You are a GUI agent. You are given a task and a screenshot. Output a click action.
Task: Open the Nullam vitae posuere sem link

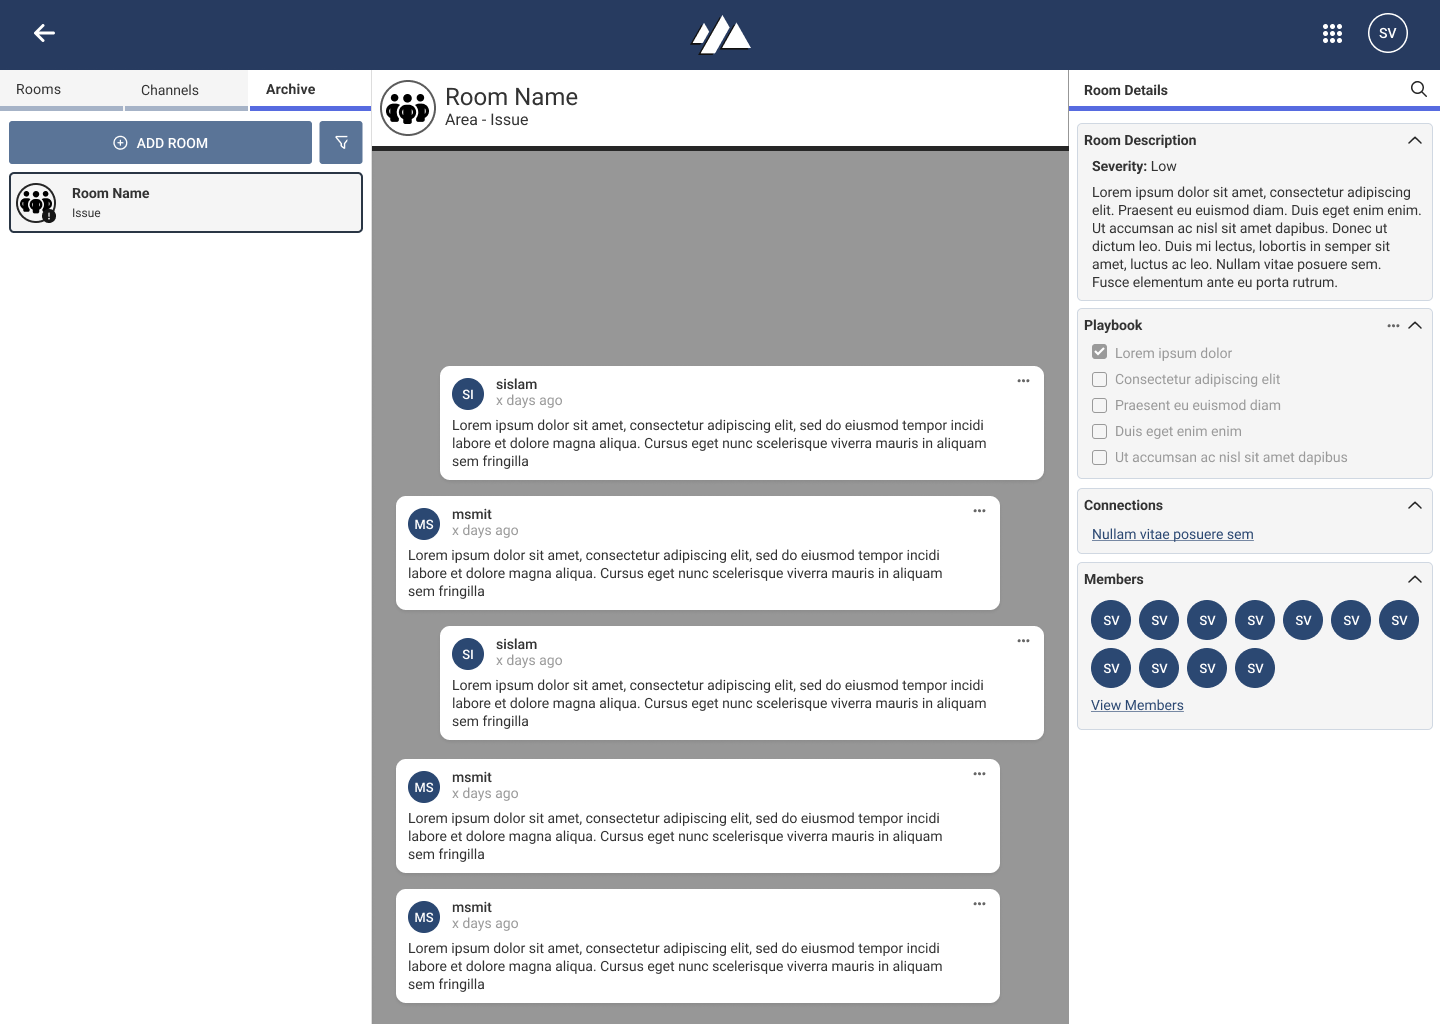point(1172,534)
